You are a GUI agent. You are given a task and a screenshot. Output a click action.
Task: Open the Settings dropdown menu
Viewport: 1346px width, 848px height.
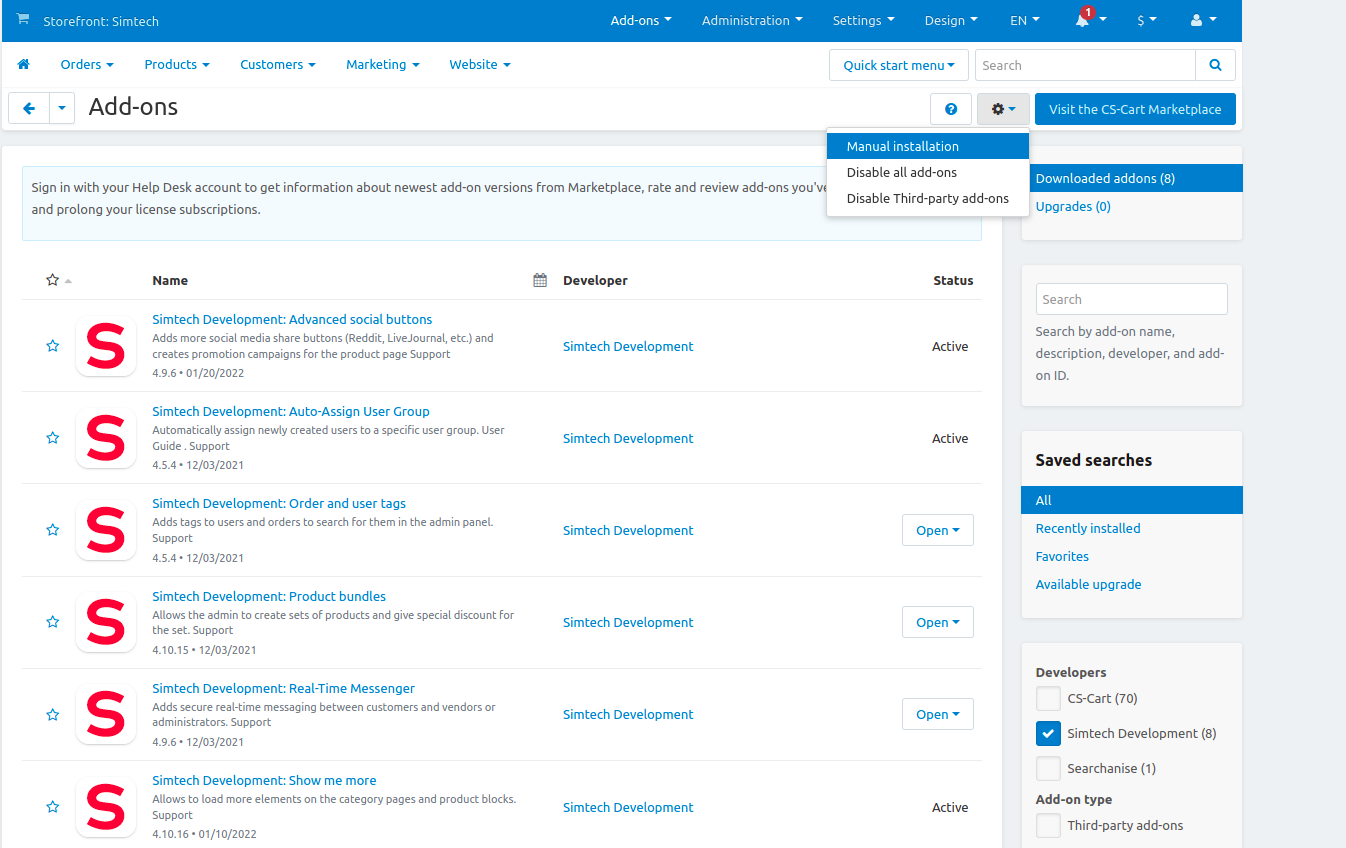863,20
